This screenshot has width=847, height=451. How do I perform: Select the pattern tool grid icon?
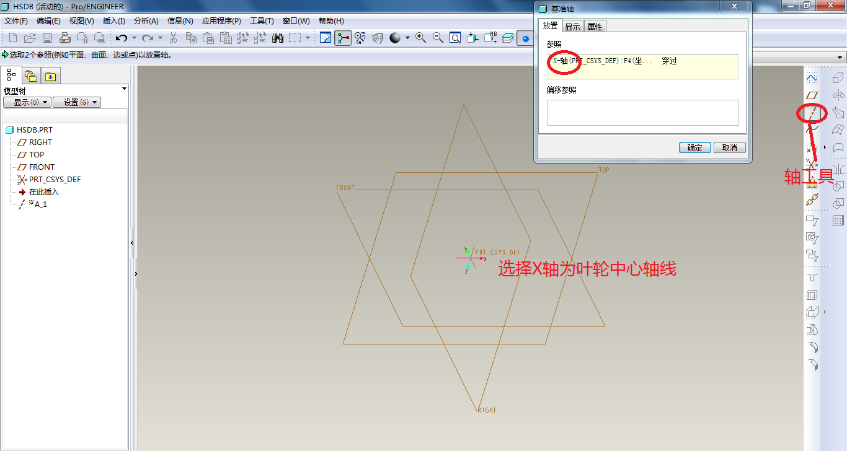tap(838, 220)
